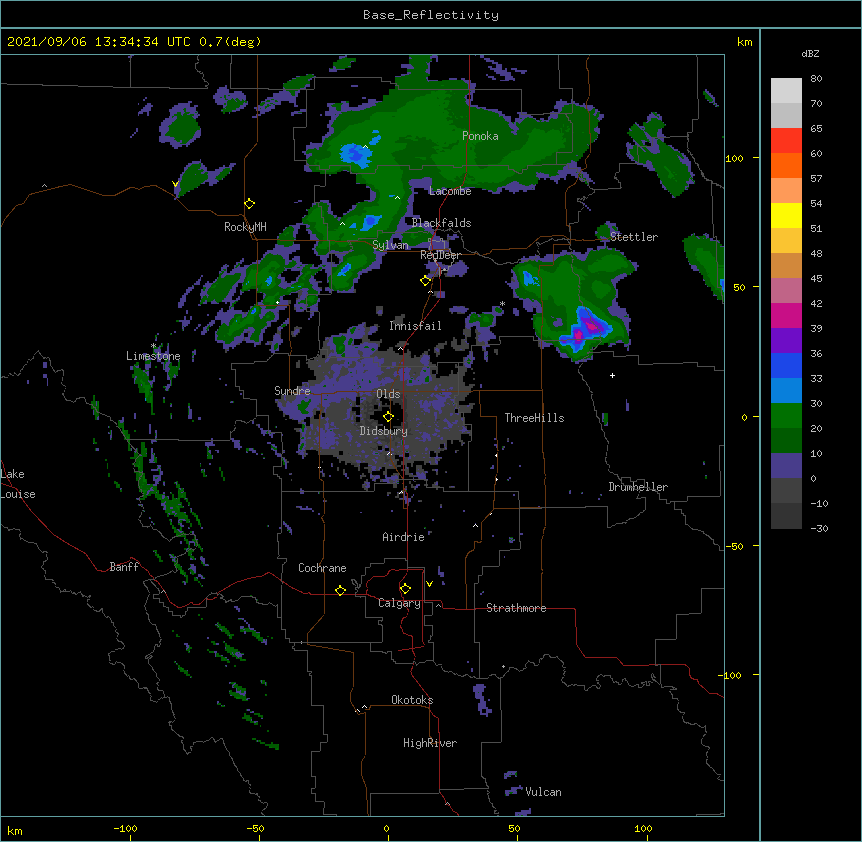Image resolution: width=862 pixels, height=842 pixels.
Task: Select the dark orange swatch in the dBZ legend
Action: 786,165
